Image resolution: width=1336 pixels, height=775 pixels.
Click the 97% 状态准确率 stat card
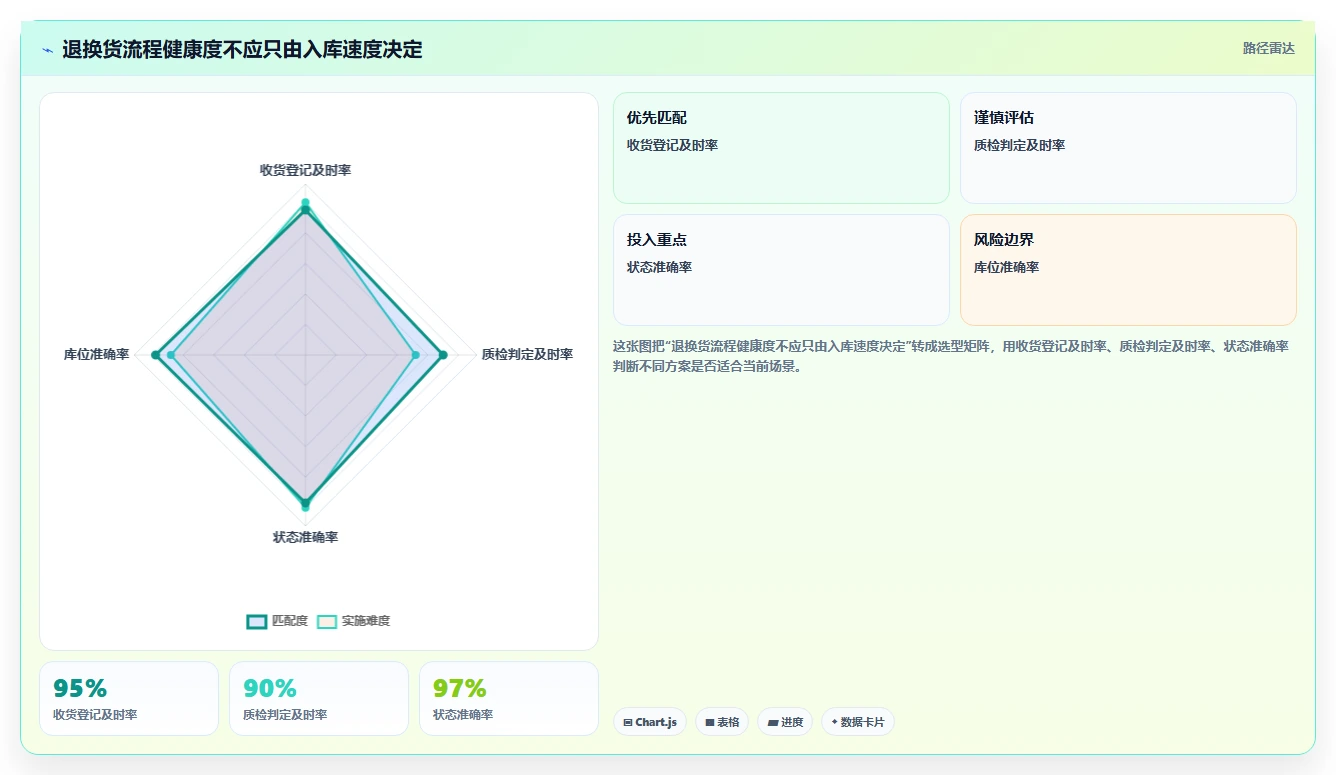coord(509,698)
